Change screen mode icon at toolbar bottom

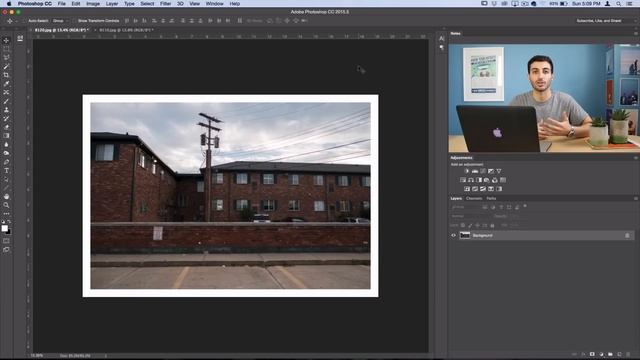(6, 249)
